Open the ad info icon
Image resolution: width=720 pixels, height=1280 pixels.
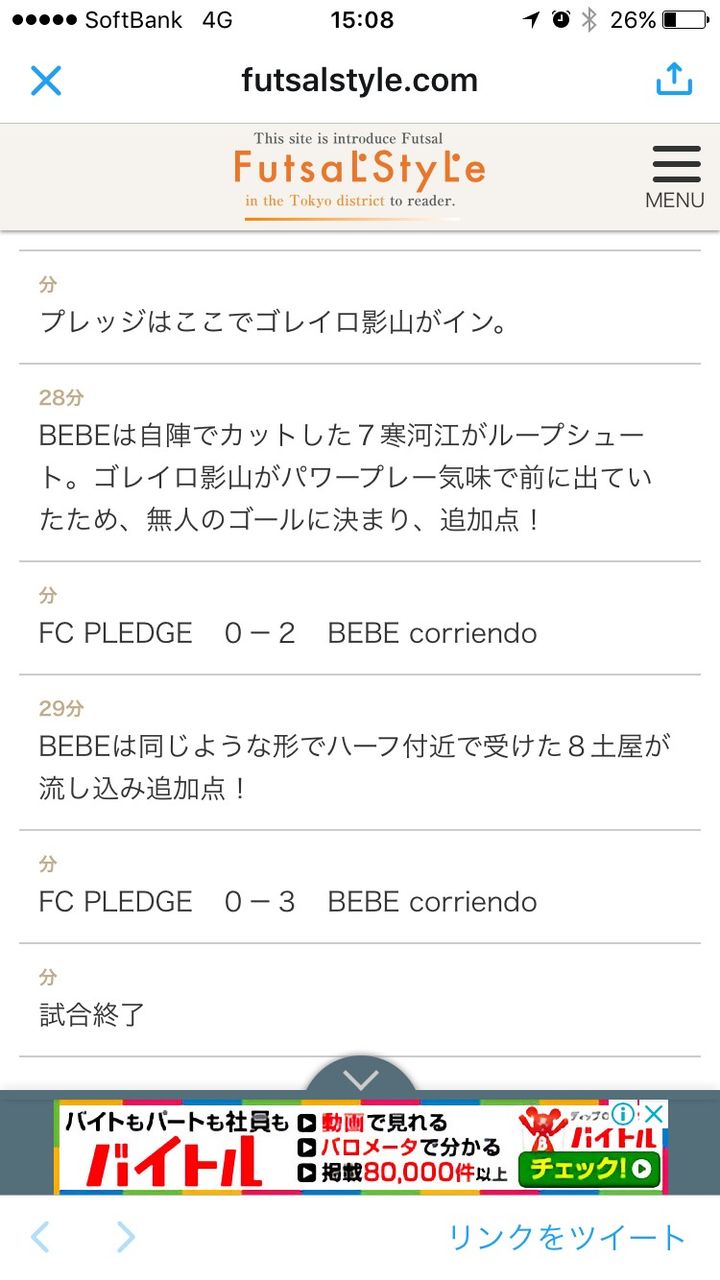(625, 1114)
